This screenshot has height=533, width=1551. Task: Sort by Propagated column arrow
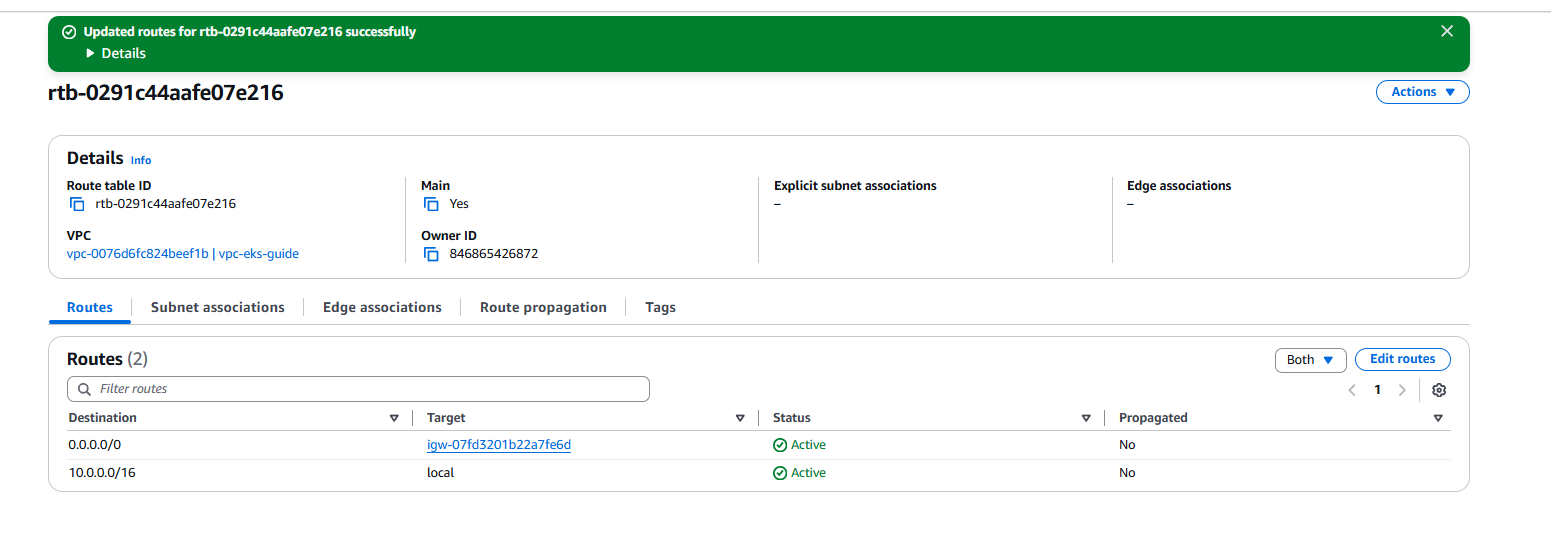point(1438,418)
